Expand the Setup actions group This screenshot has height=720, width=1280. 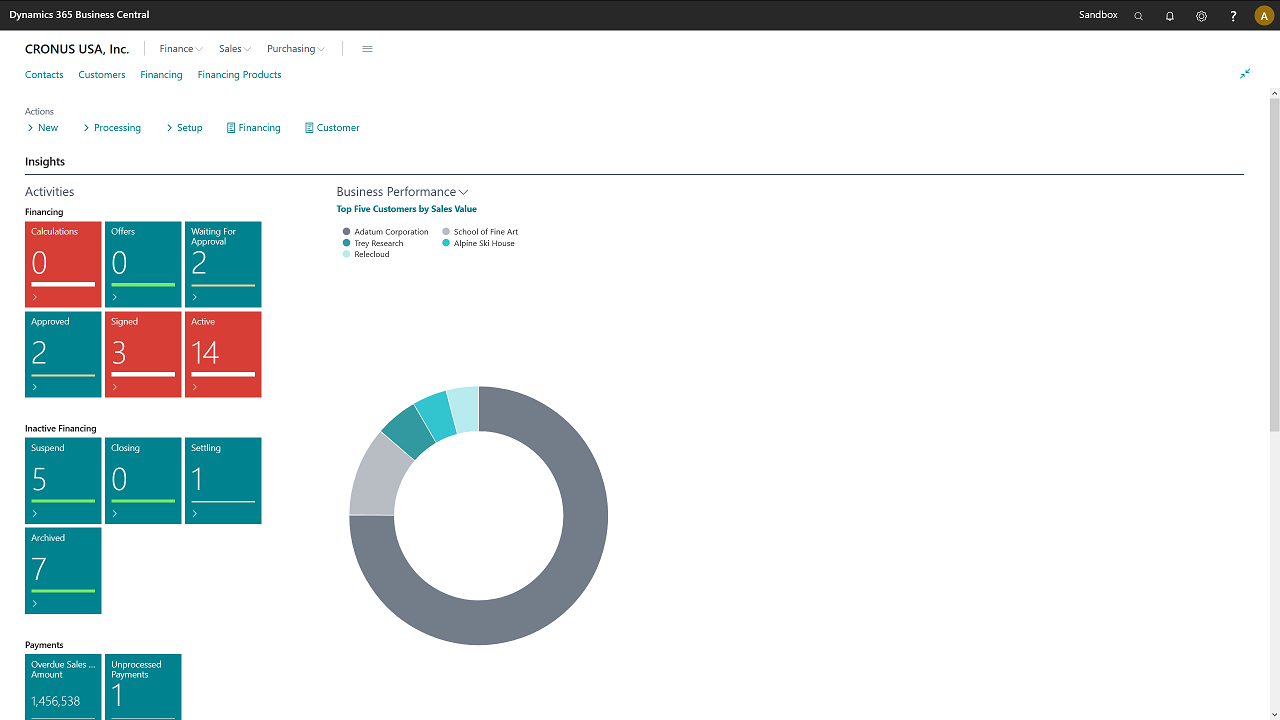tap(184, 128)
